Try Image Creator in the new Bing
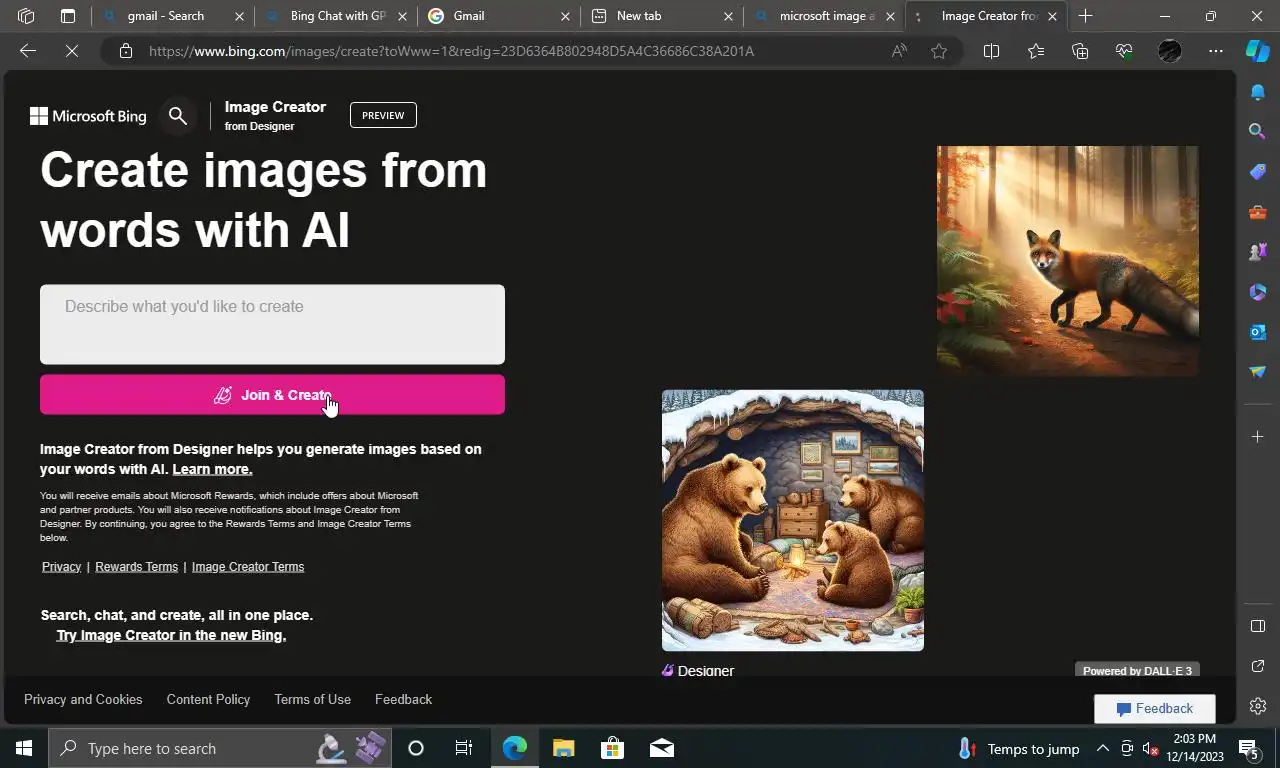Image resolution: width=1280 pixels, height=768 pixels. tap(171, 635)
